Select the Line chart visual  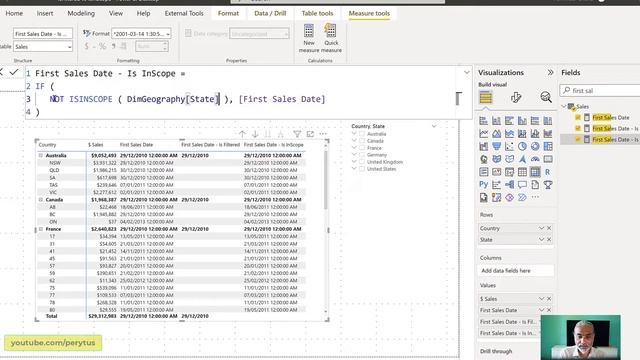pyautogui.click(x=484, y=133)
